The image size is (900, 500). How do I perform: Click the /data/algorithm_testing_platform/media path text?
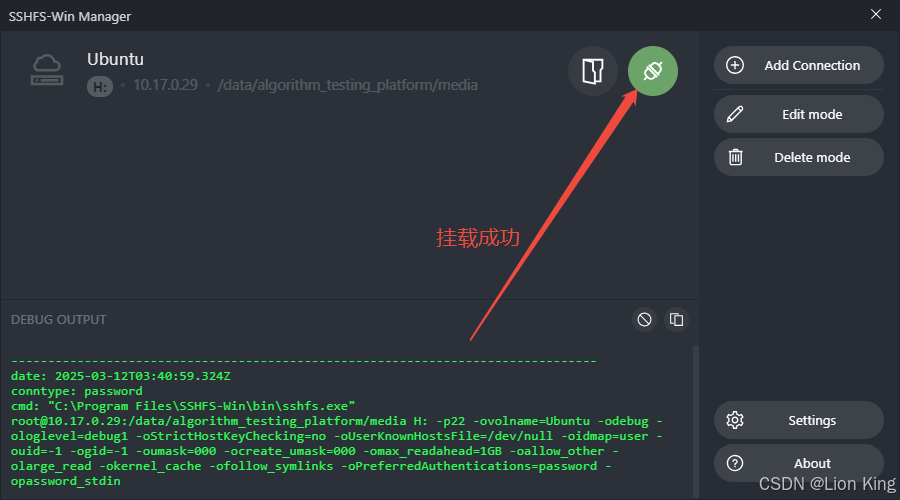tap(347, 85)
